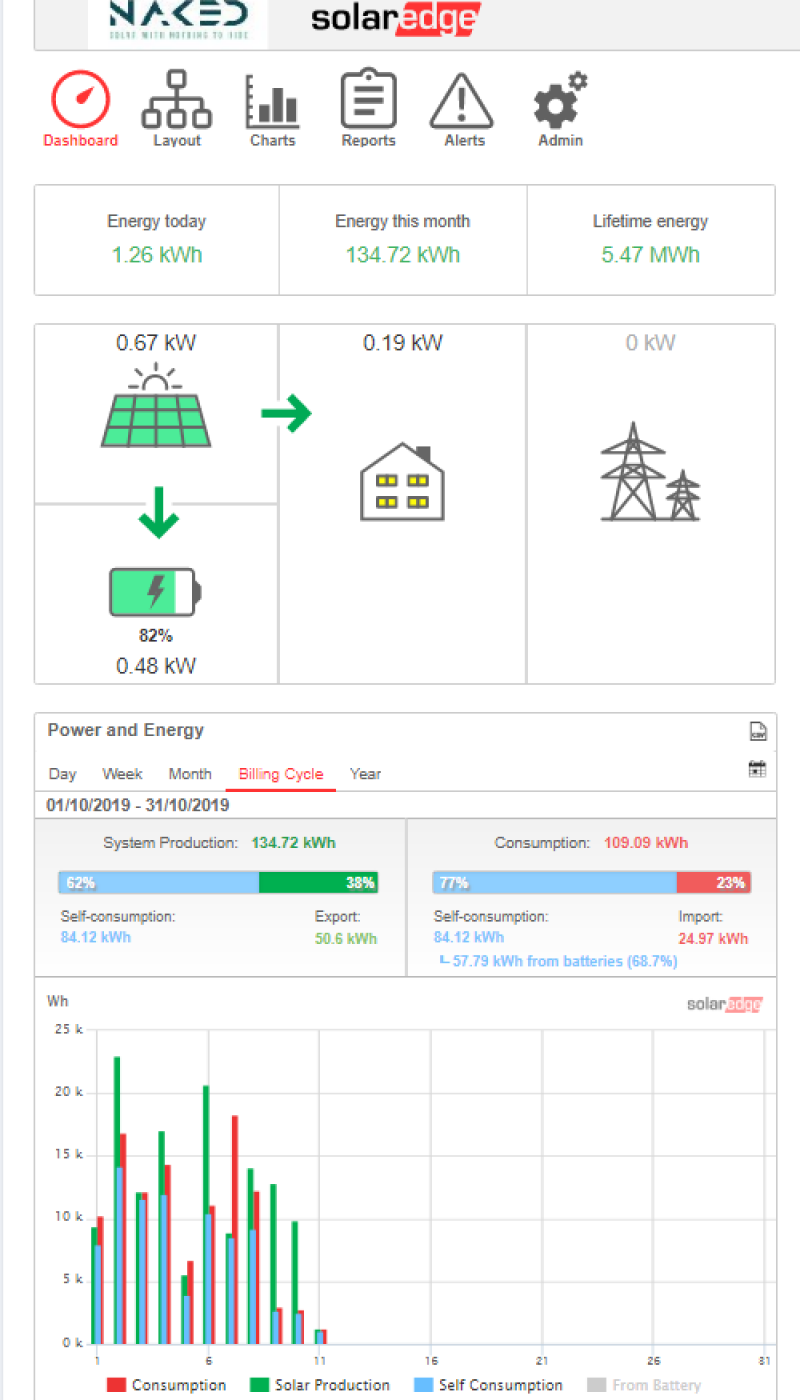Open the Charts bar graph icon
This screenshot has height=1400, width=800.
[272, 101]
